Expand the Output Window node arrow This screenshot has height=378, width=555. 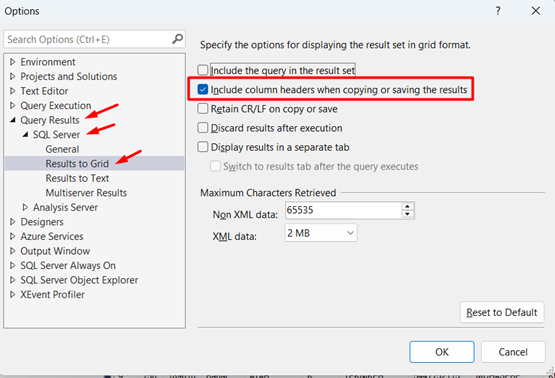pyautogui.click(x=13, y=251)
